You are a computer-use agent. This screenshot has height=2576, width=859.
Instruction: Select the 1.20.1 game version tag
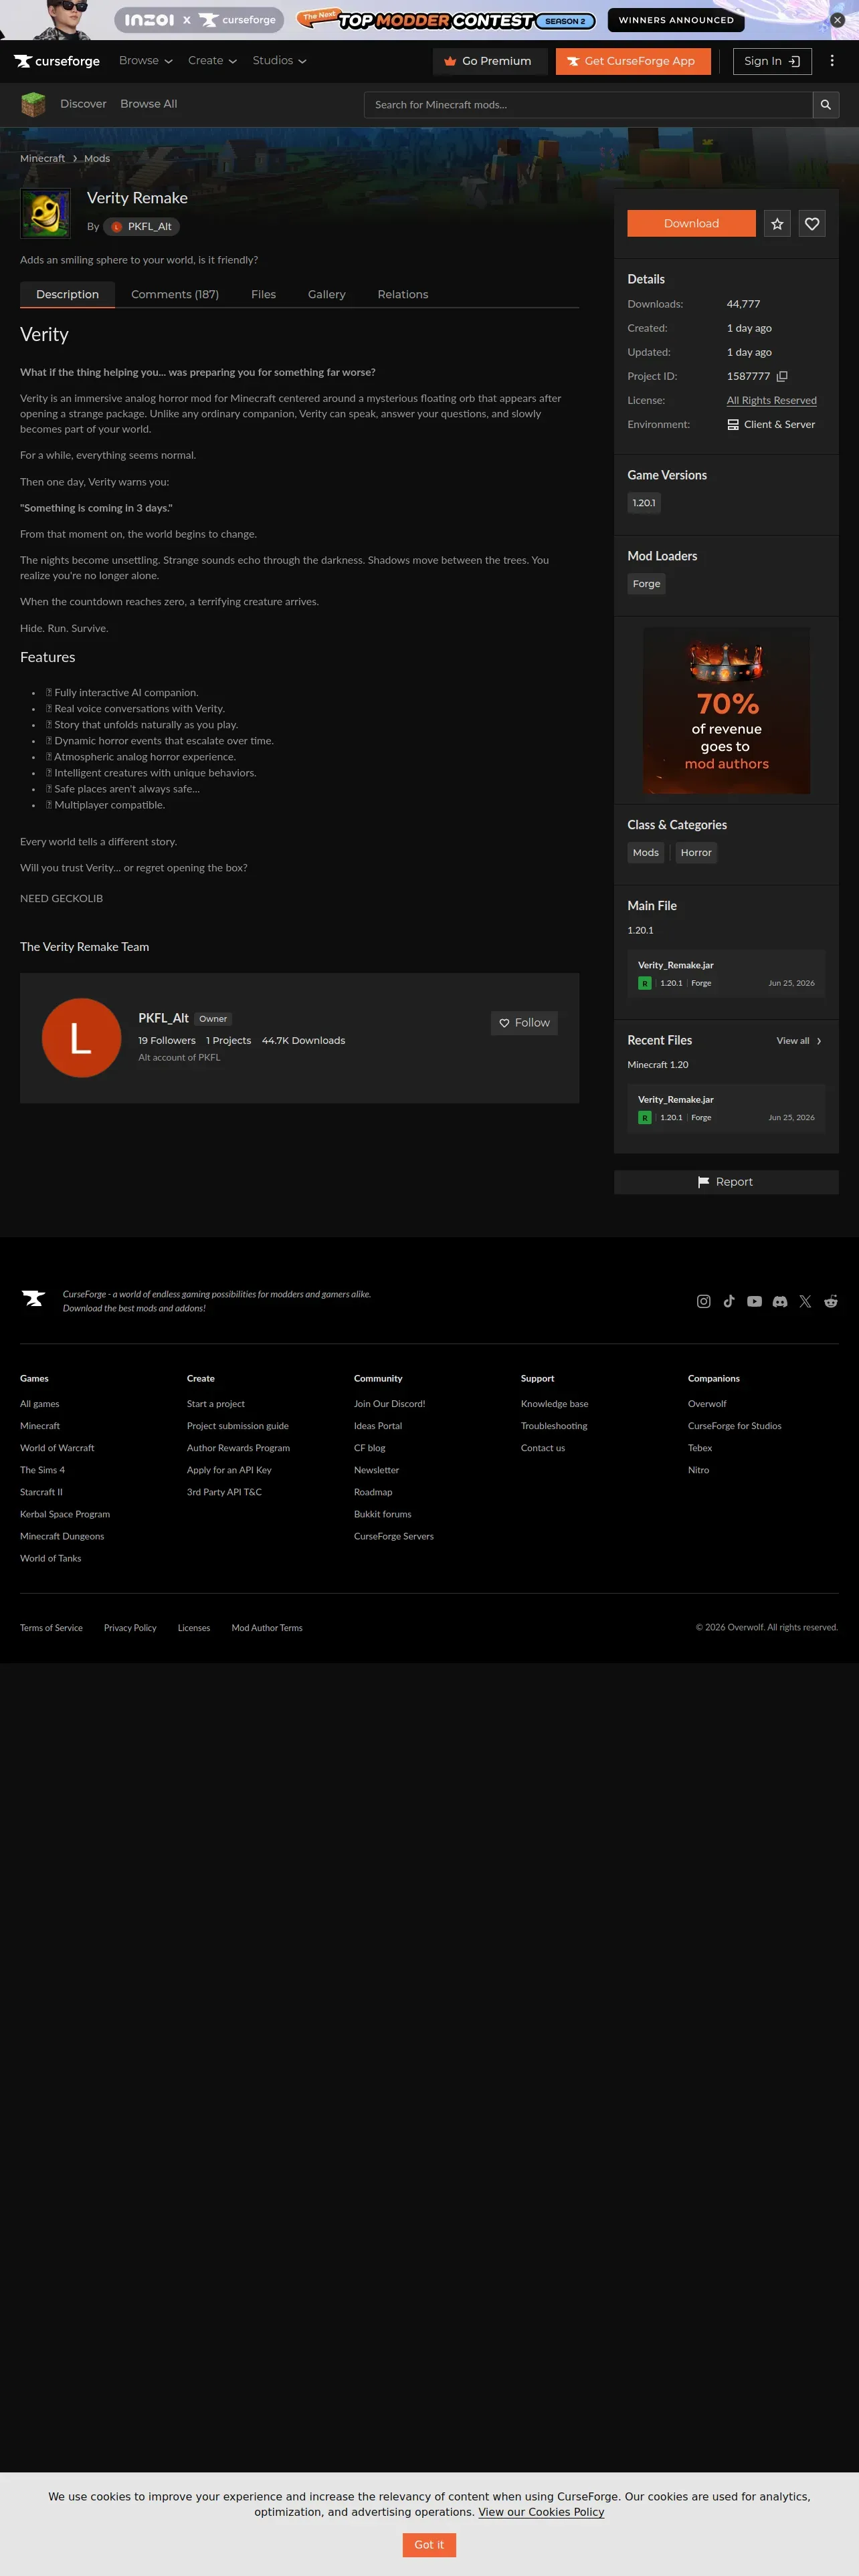644,503
